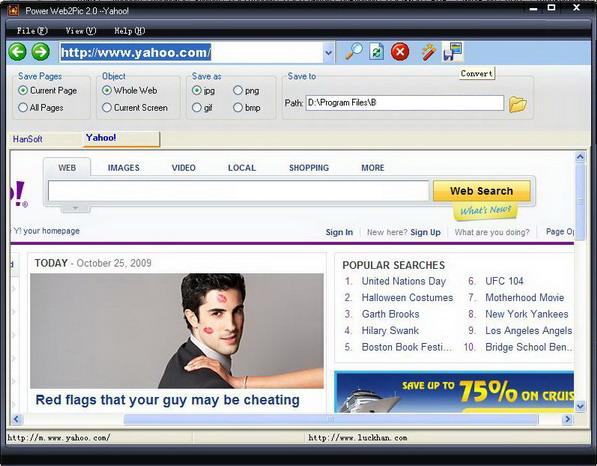Switch to the Yahoo! tab
The height and width of the screenshot is (466, 597).
(121, 138)
